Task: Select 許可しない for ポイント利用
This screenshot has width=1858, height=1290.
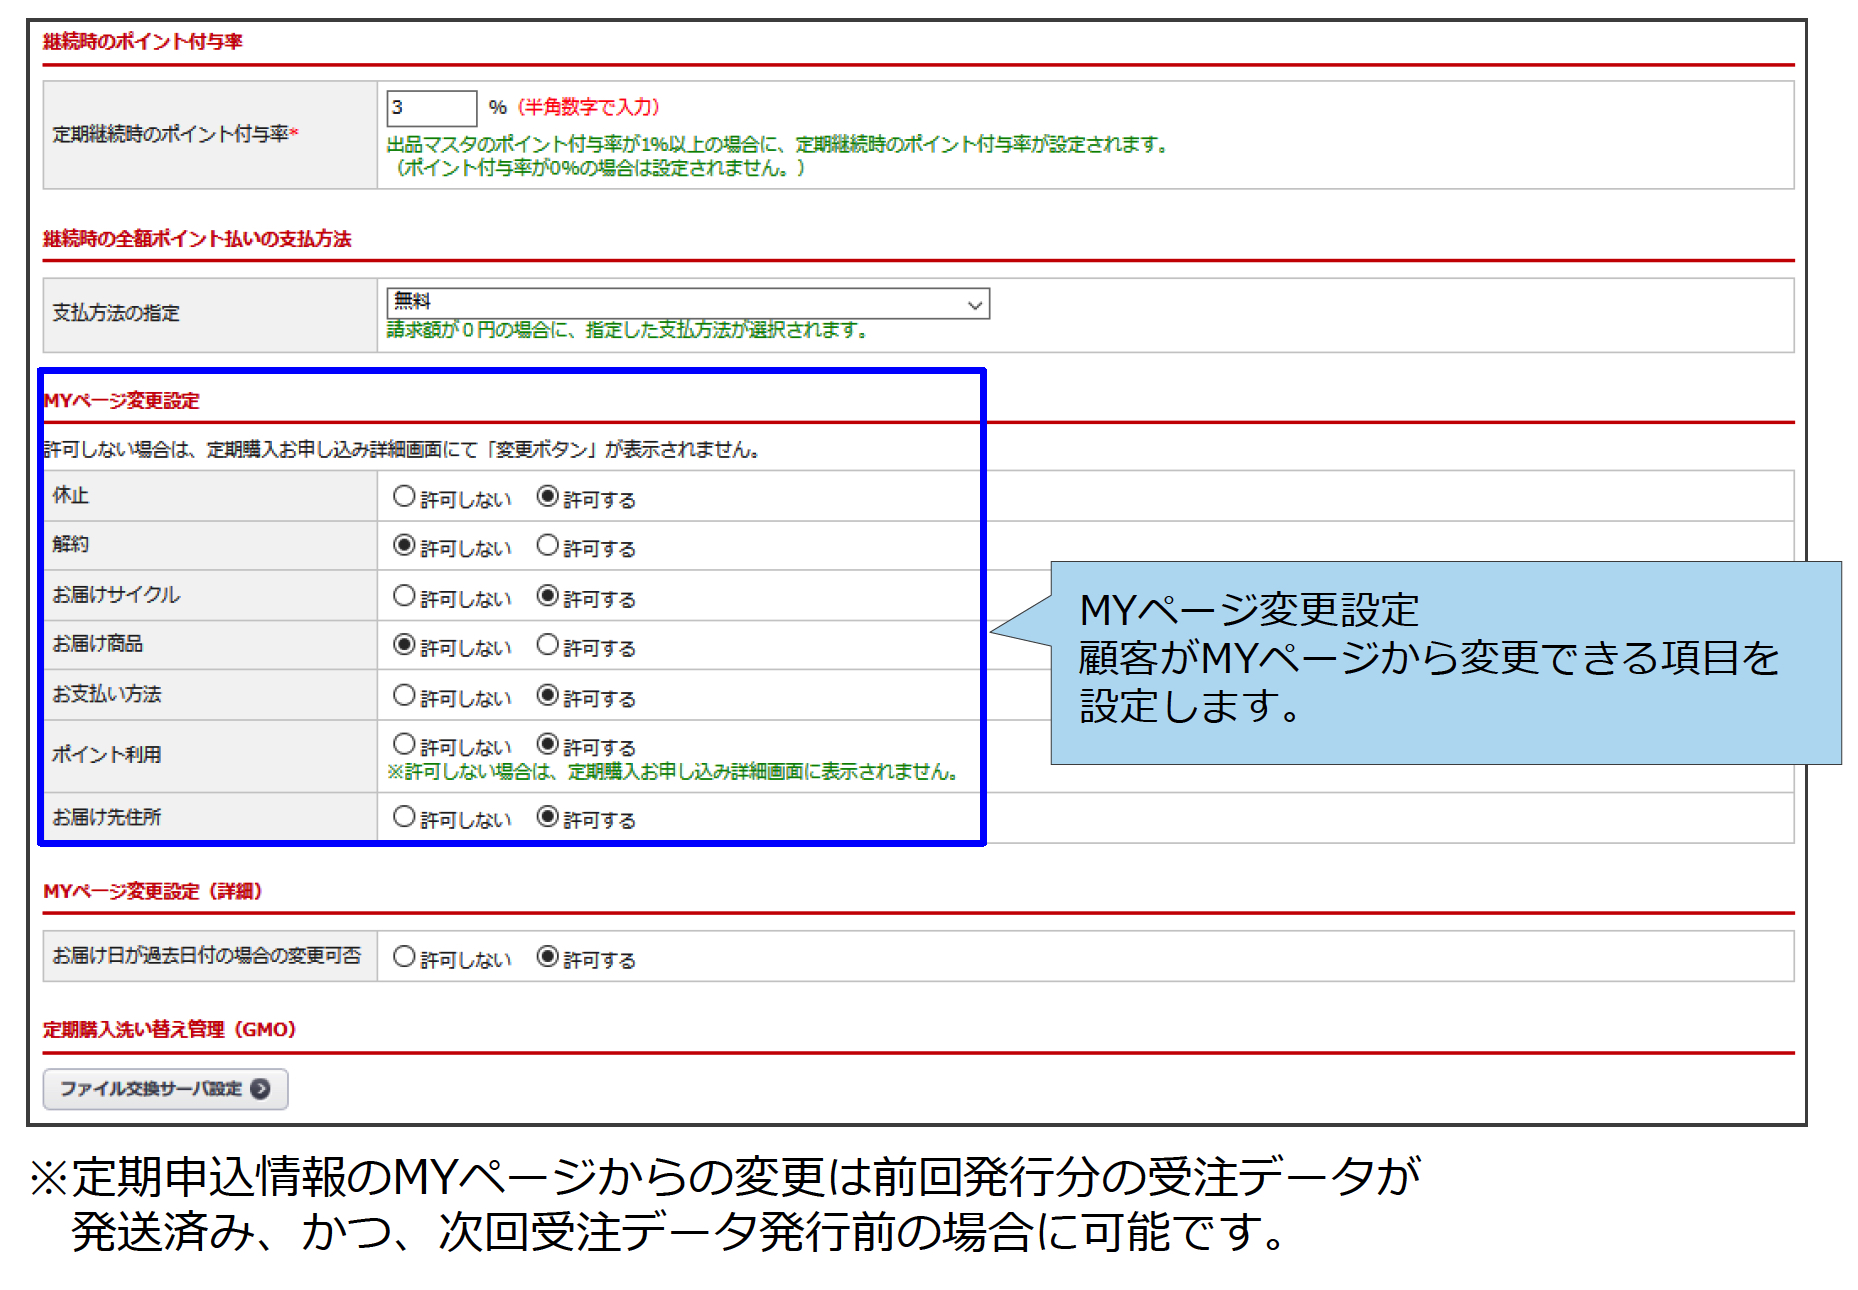Action: 404,744
